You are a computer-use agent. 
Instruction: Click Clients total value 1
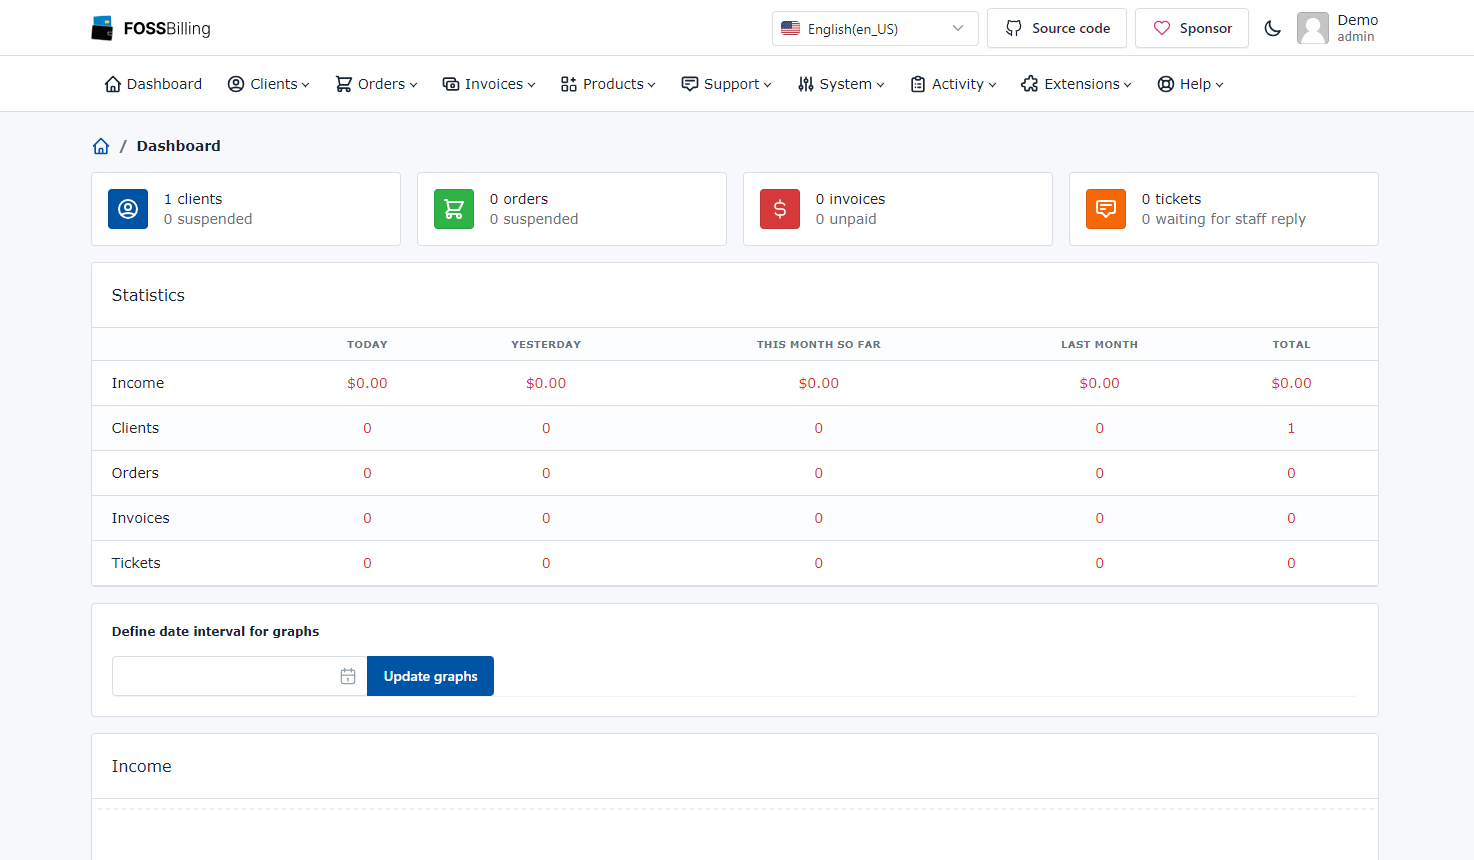click(x=1291, y=428)
